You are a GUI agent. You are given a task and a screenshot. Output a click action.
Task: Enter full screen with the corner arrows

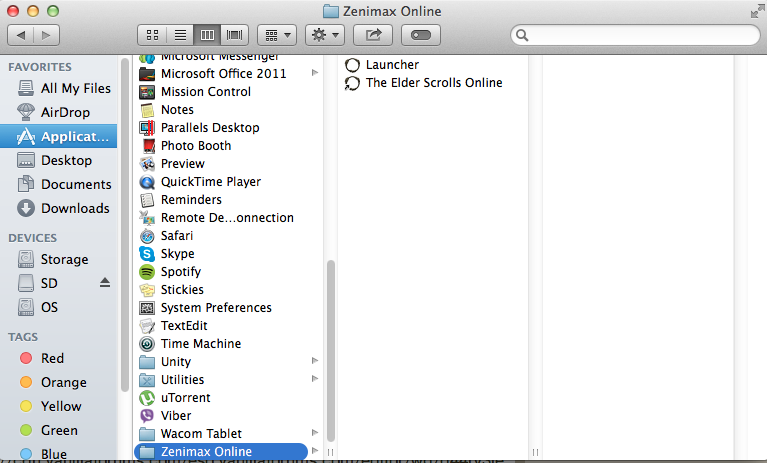757,11
